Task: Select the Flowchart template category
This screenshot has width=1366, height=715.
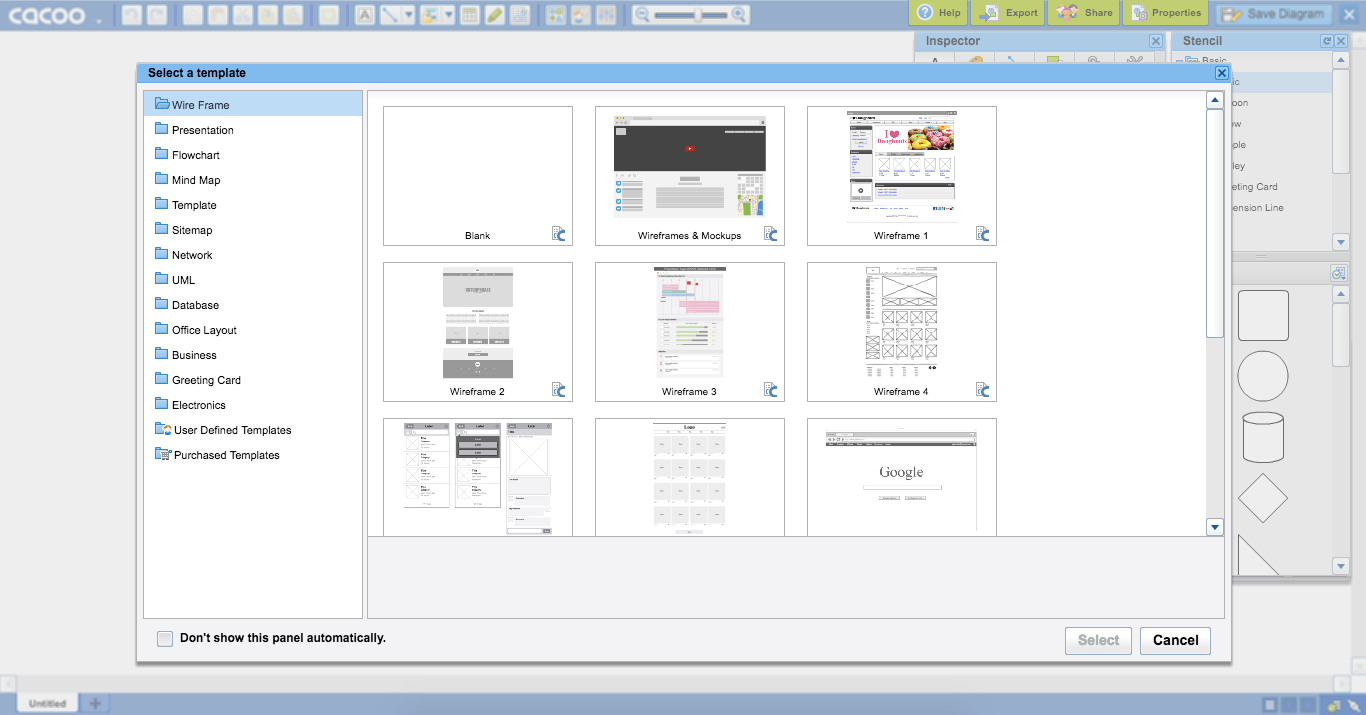Action: point(253,154)
